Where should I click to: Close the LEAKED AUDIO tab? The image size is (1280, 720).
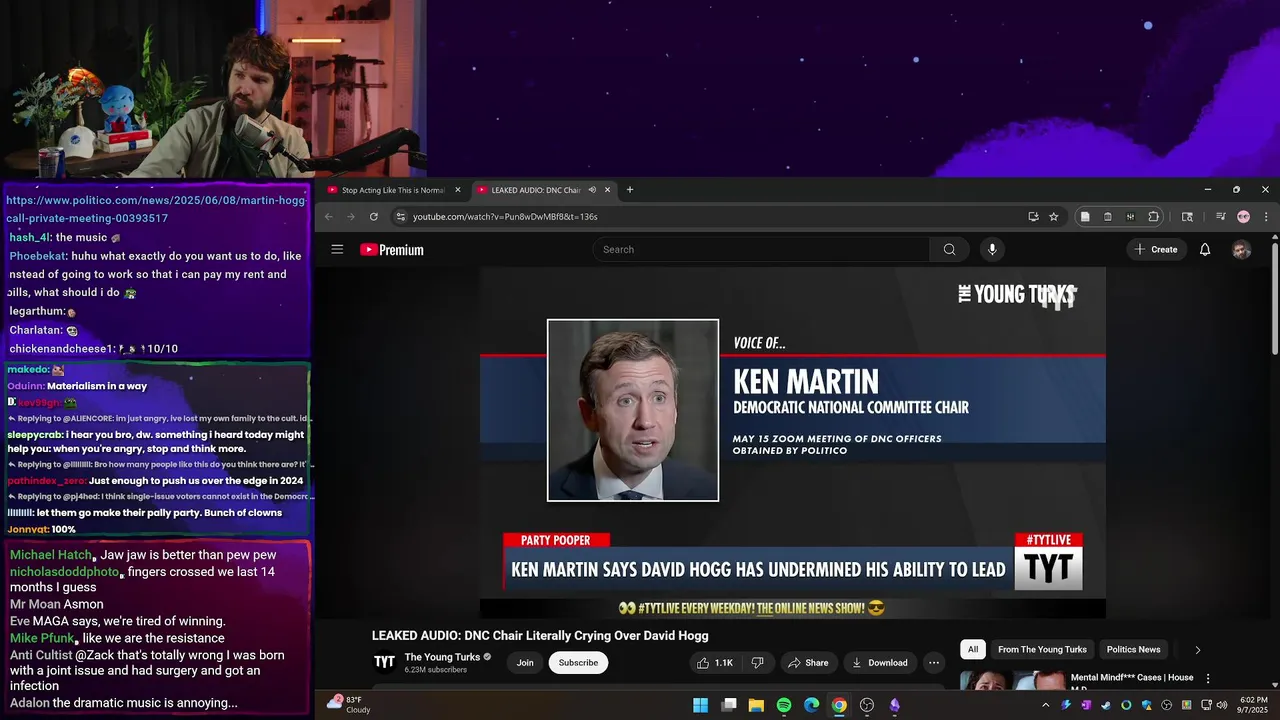coord(607,190)
